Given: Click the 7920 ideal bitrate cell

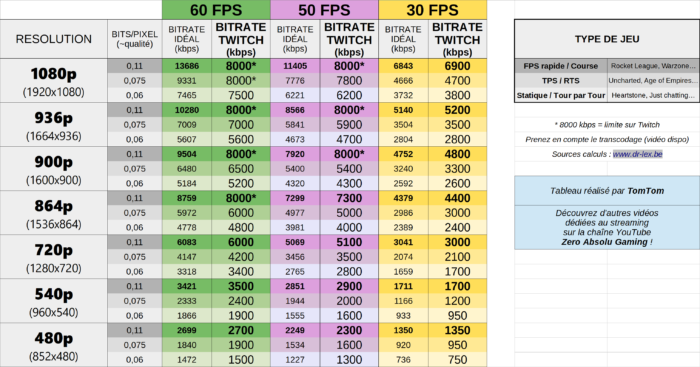Looking at the screenshot, I should click(295, 154).
